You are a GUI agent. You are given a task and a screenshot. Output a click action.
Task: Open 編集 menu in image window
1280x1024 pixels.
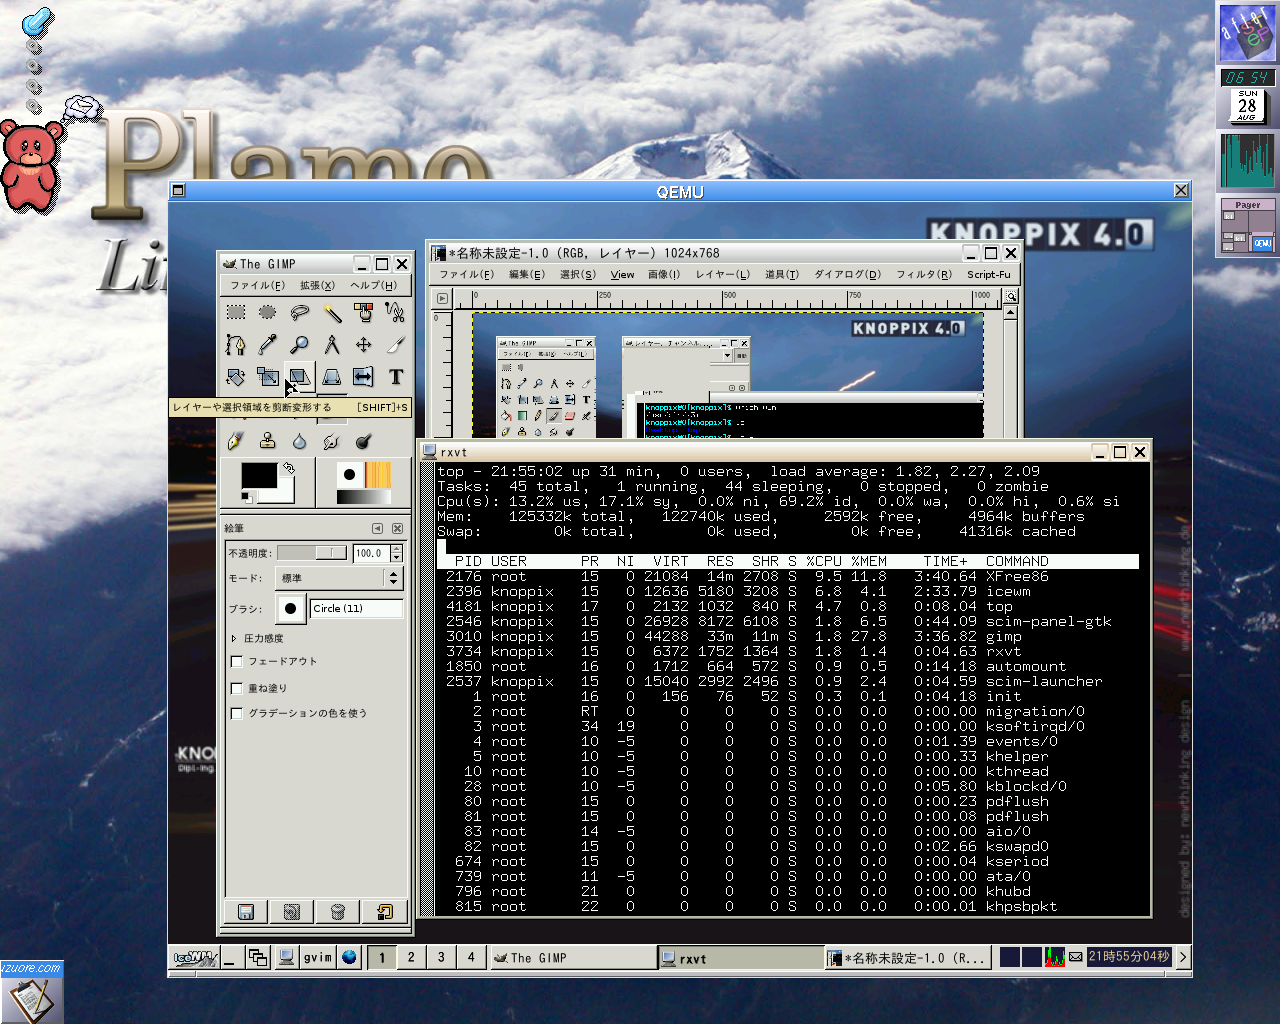click(x=526, y=274)
